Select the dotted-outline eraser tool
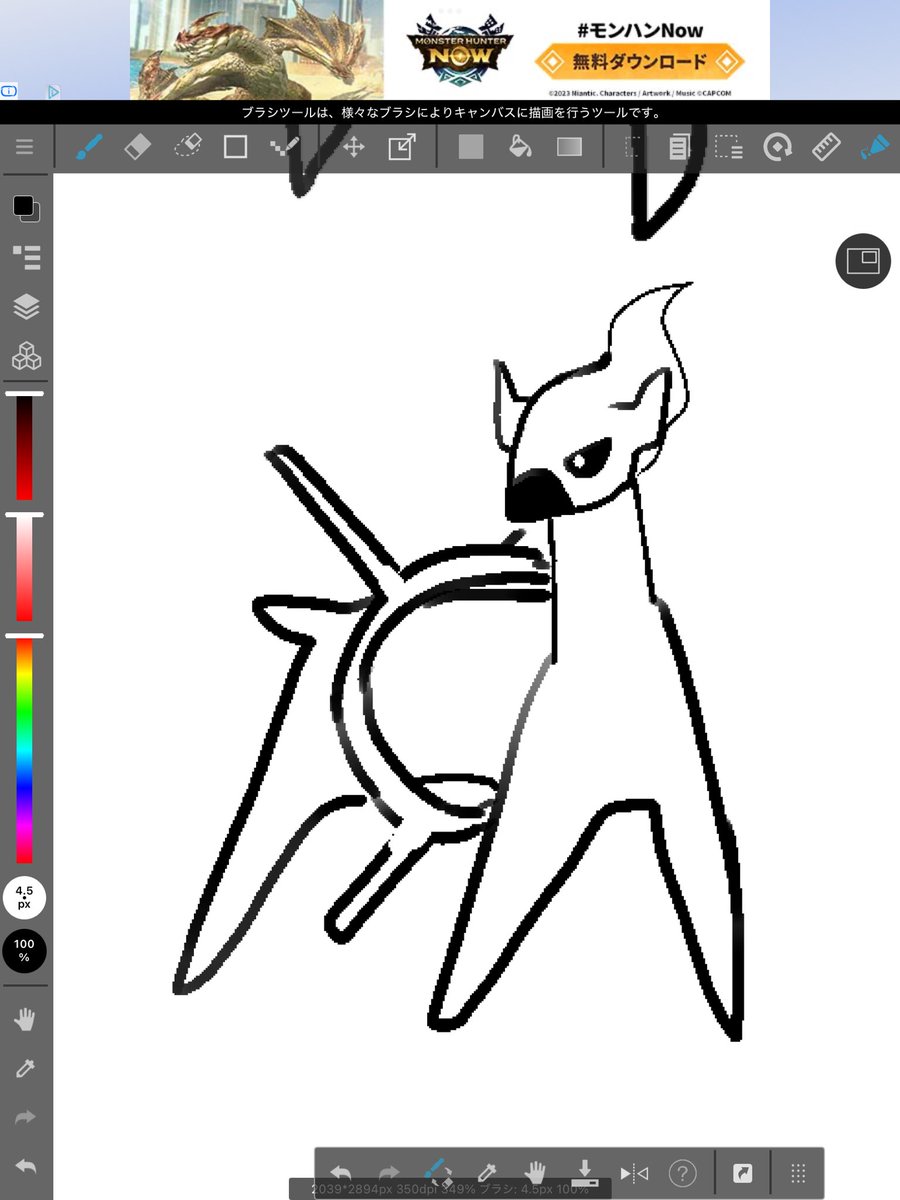Screen dimensions: 900x1200 click(187, 148)
